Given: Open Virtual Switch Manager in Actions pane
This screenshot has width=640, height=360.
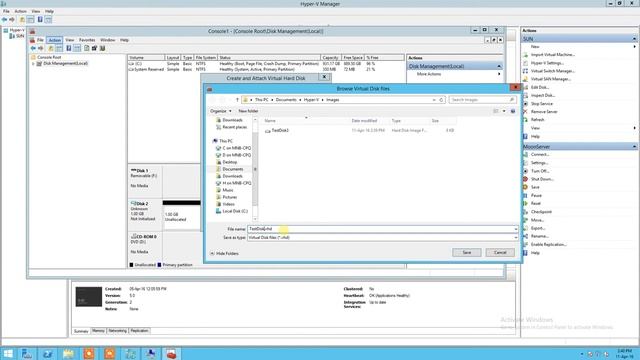Looking at the screenshot, I should click(552, 71).
